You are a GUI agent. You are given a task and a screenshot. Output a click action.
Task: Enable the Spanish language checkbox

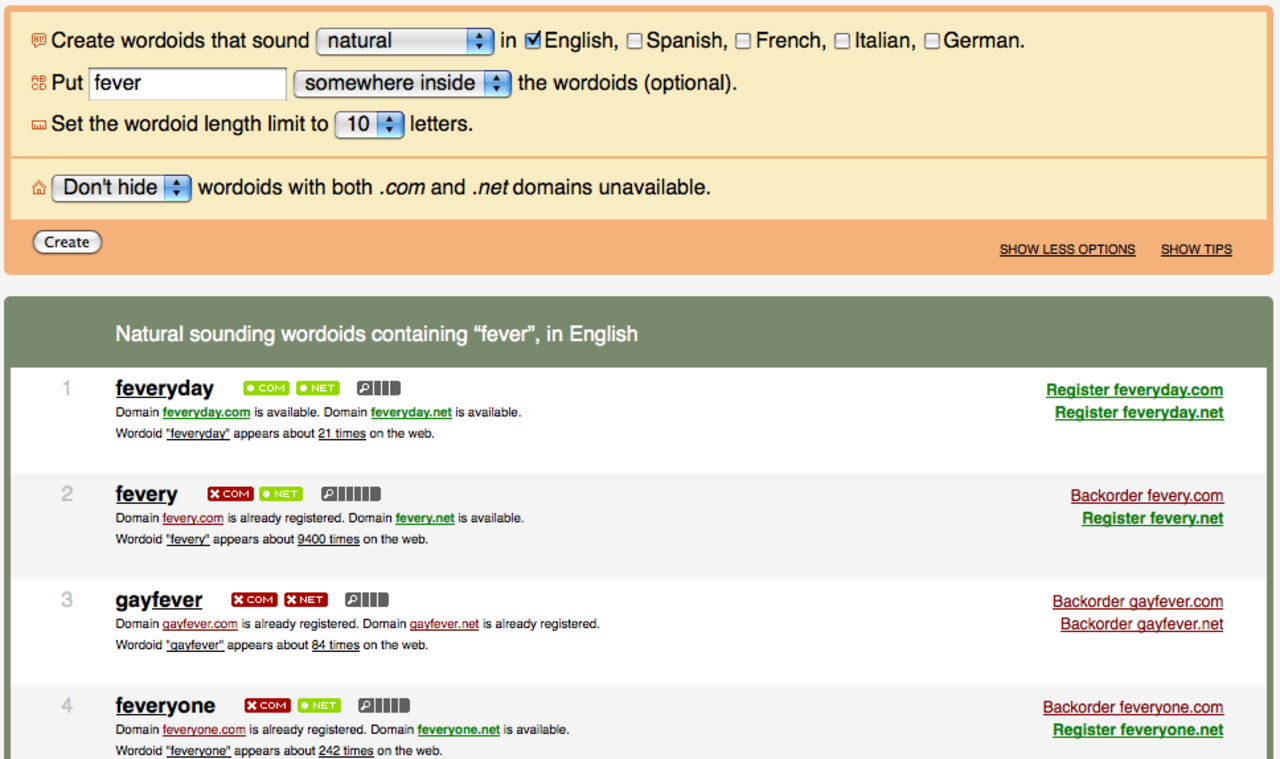pyautogui.click(x=635, y=41)
